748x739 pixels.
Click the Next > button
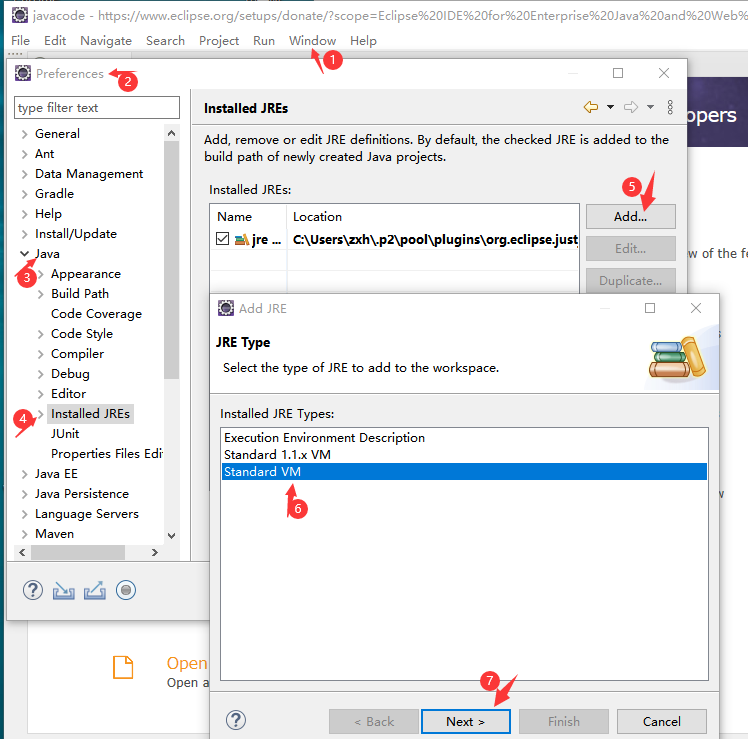466,721
